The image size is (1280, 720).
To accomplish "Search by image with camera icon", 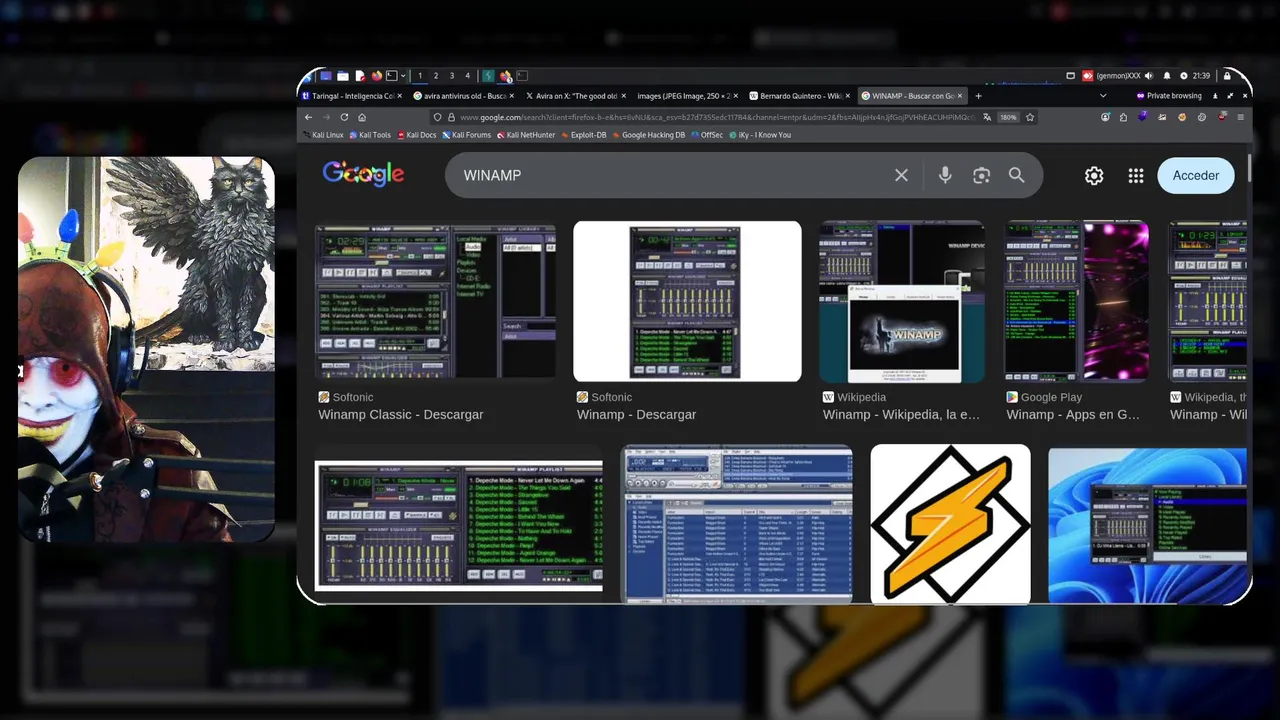I will [x=981, y=175].
